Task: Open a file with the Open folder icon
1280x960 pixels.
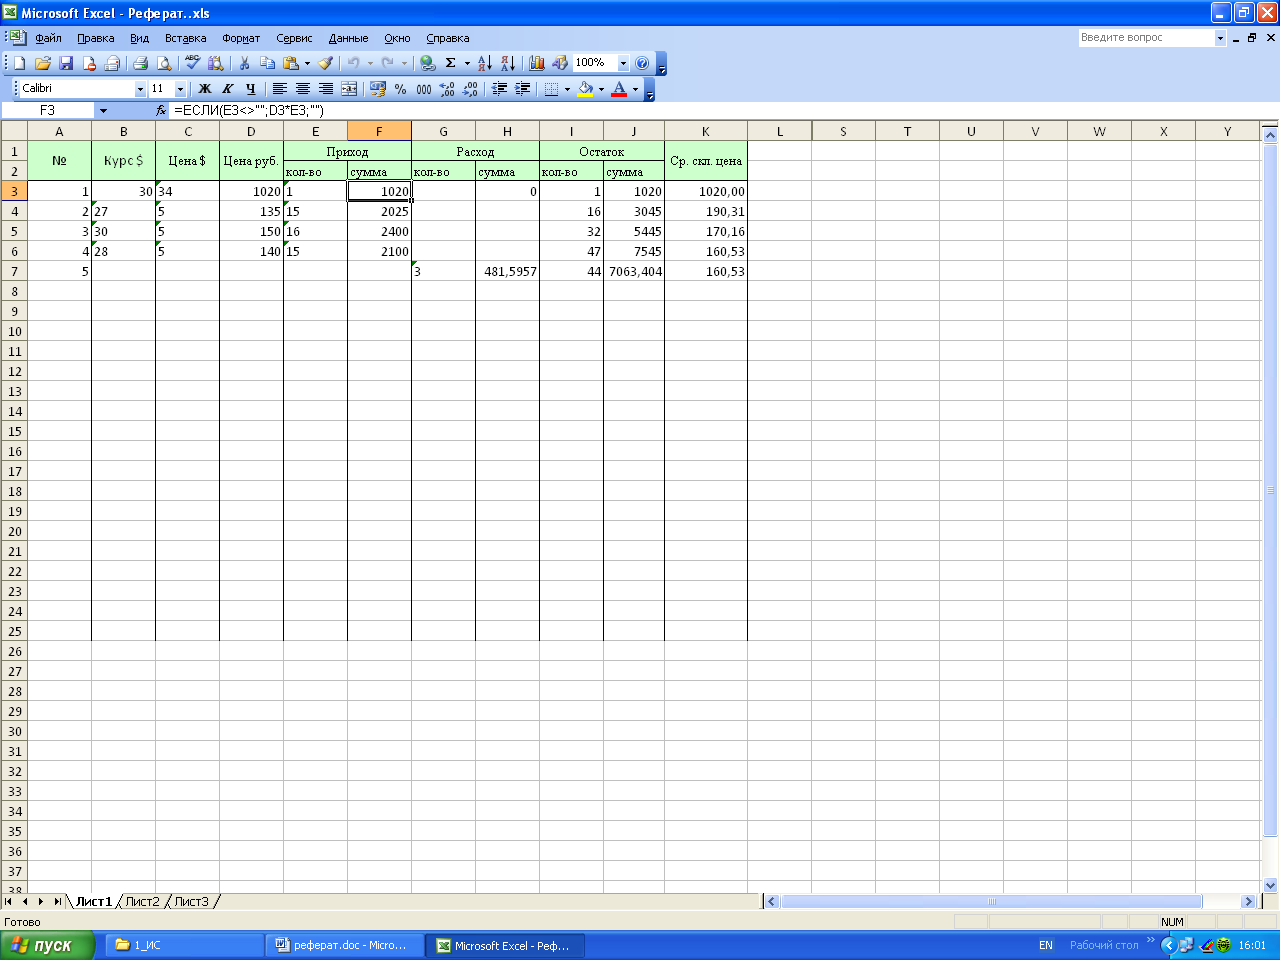Action: tap(42, 63)
